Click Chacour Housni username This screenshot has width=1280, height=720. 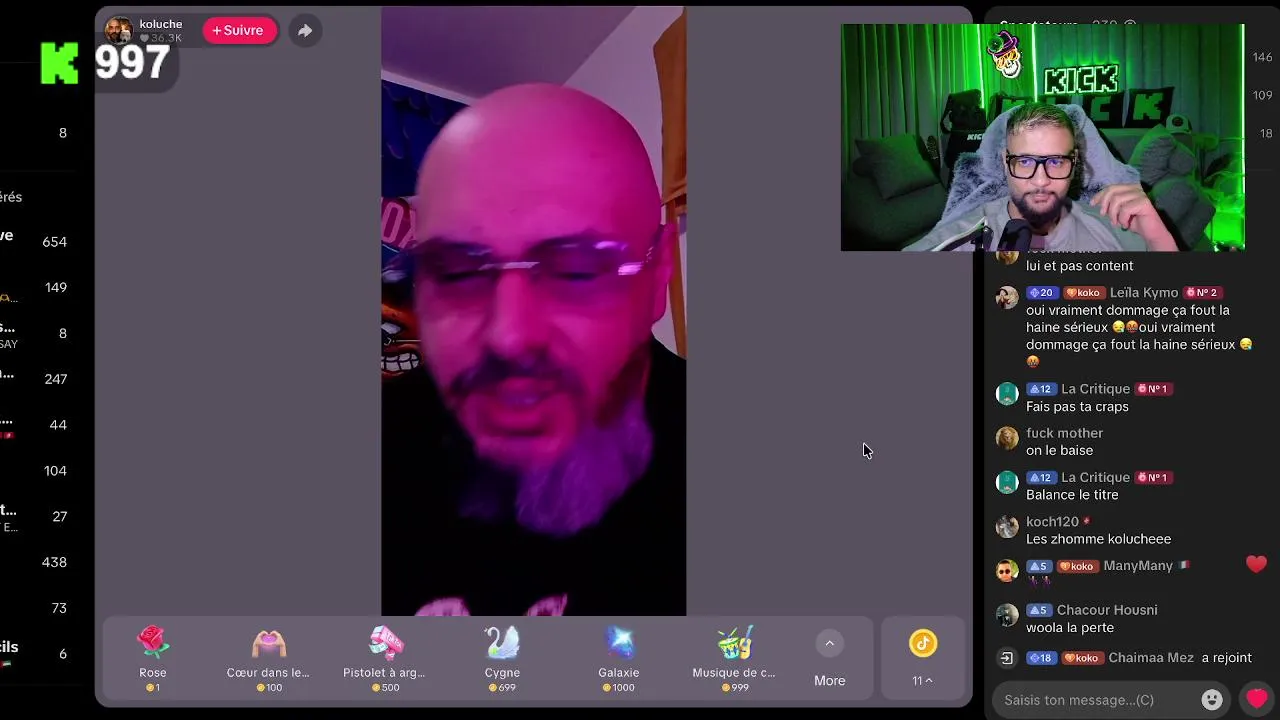coord(1107,610)
